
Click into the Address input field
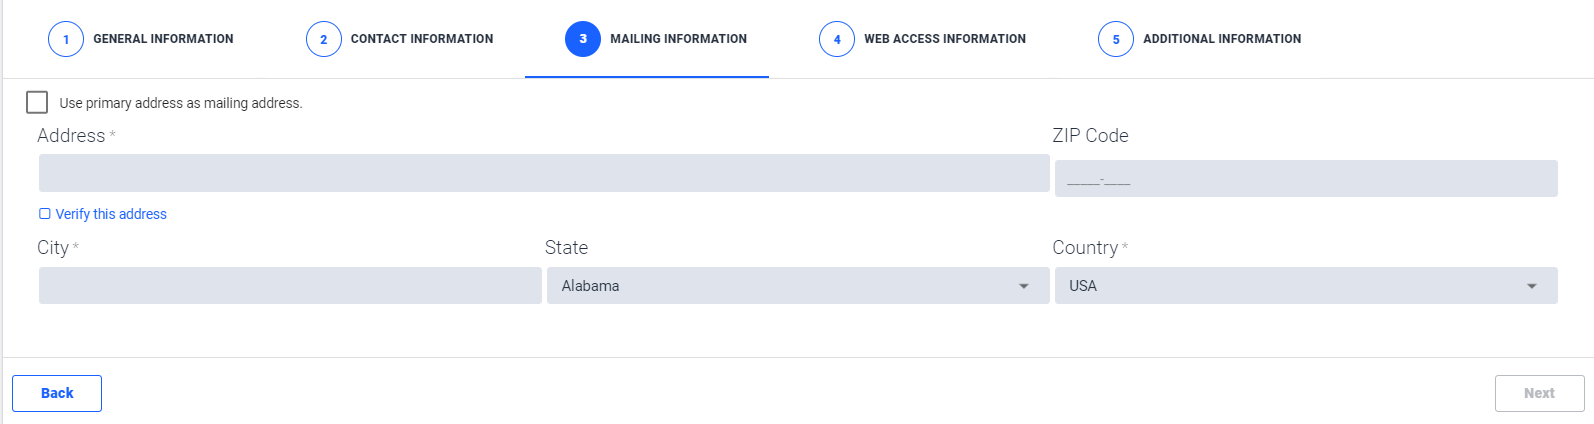coord(544,173)
